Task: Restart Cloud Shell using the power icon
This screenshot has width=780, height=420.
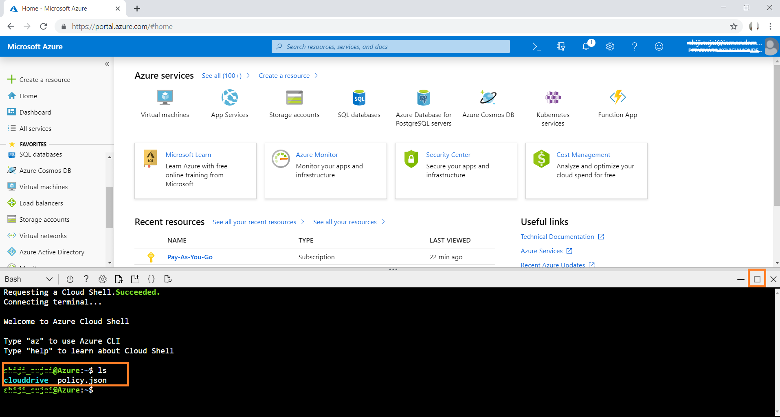Action: tap(70, 278)
